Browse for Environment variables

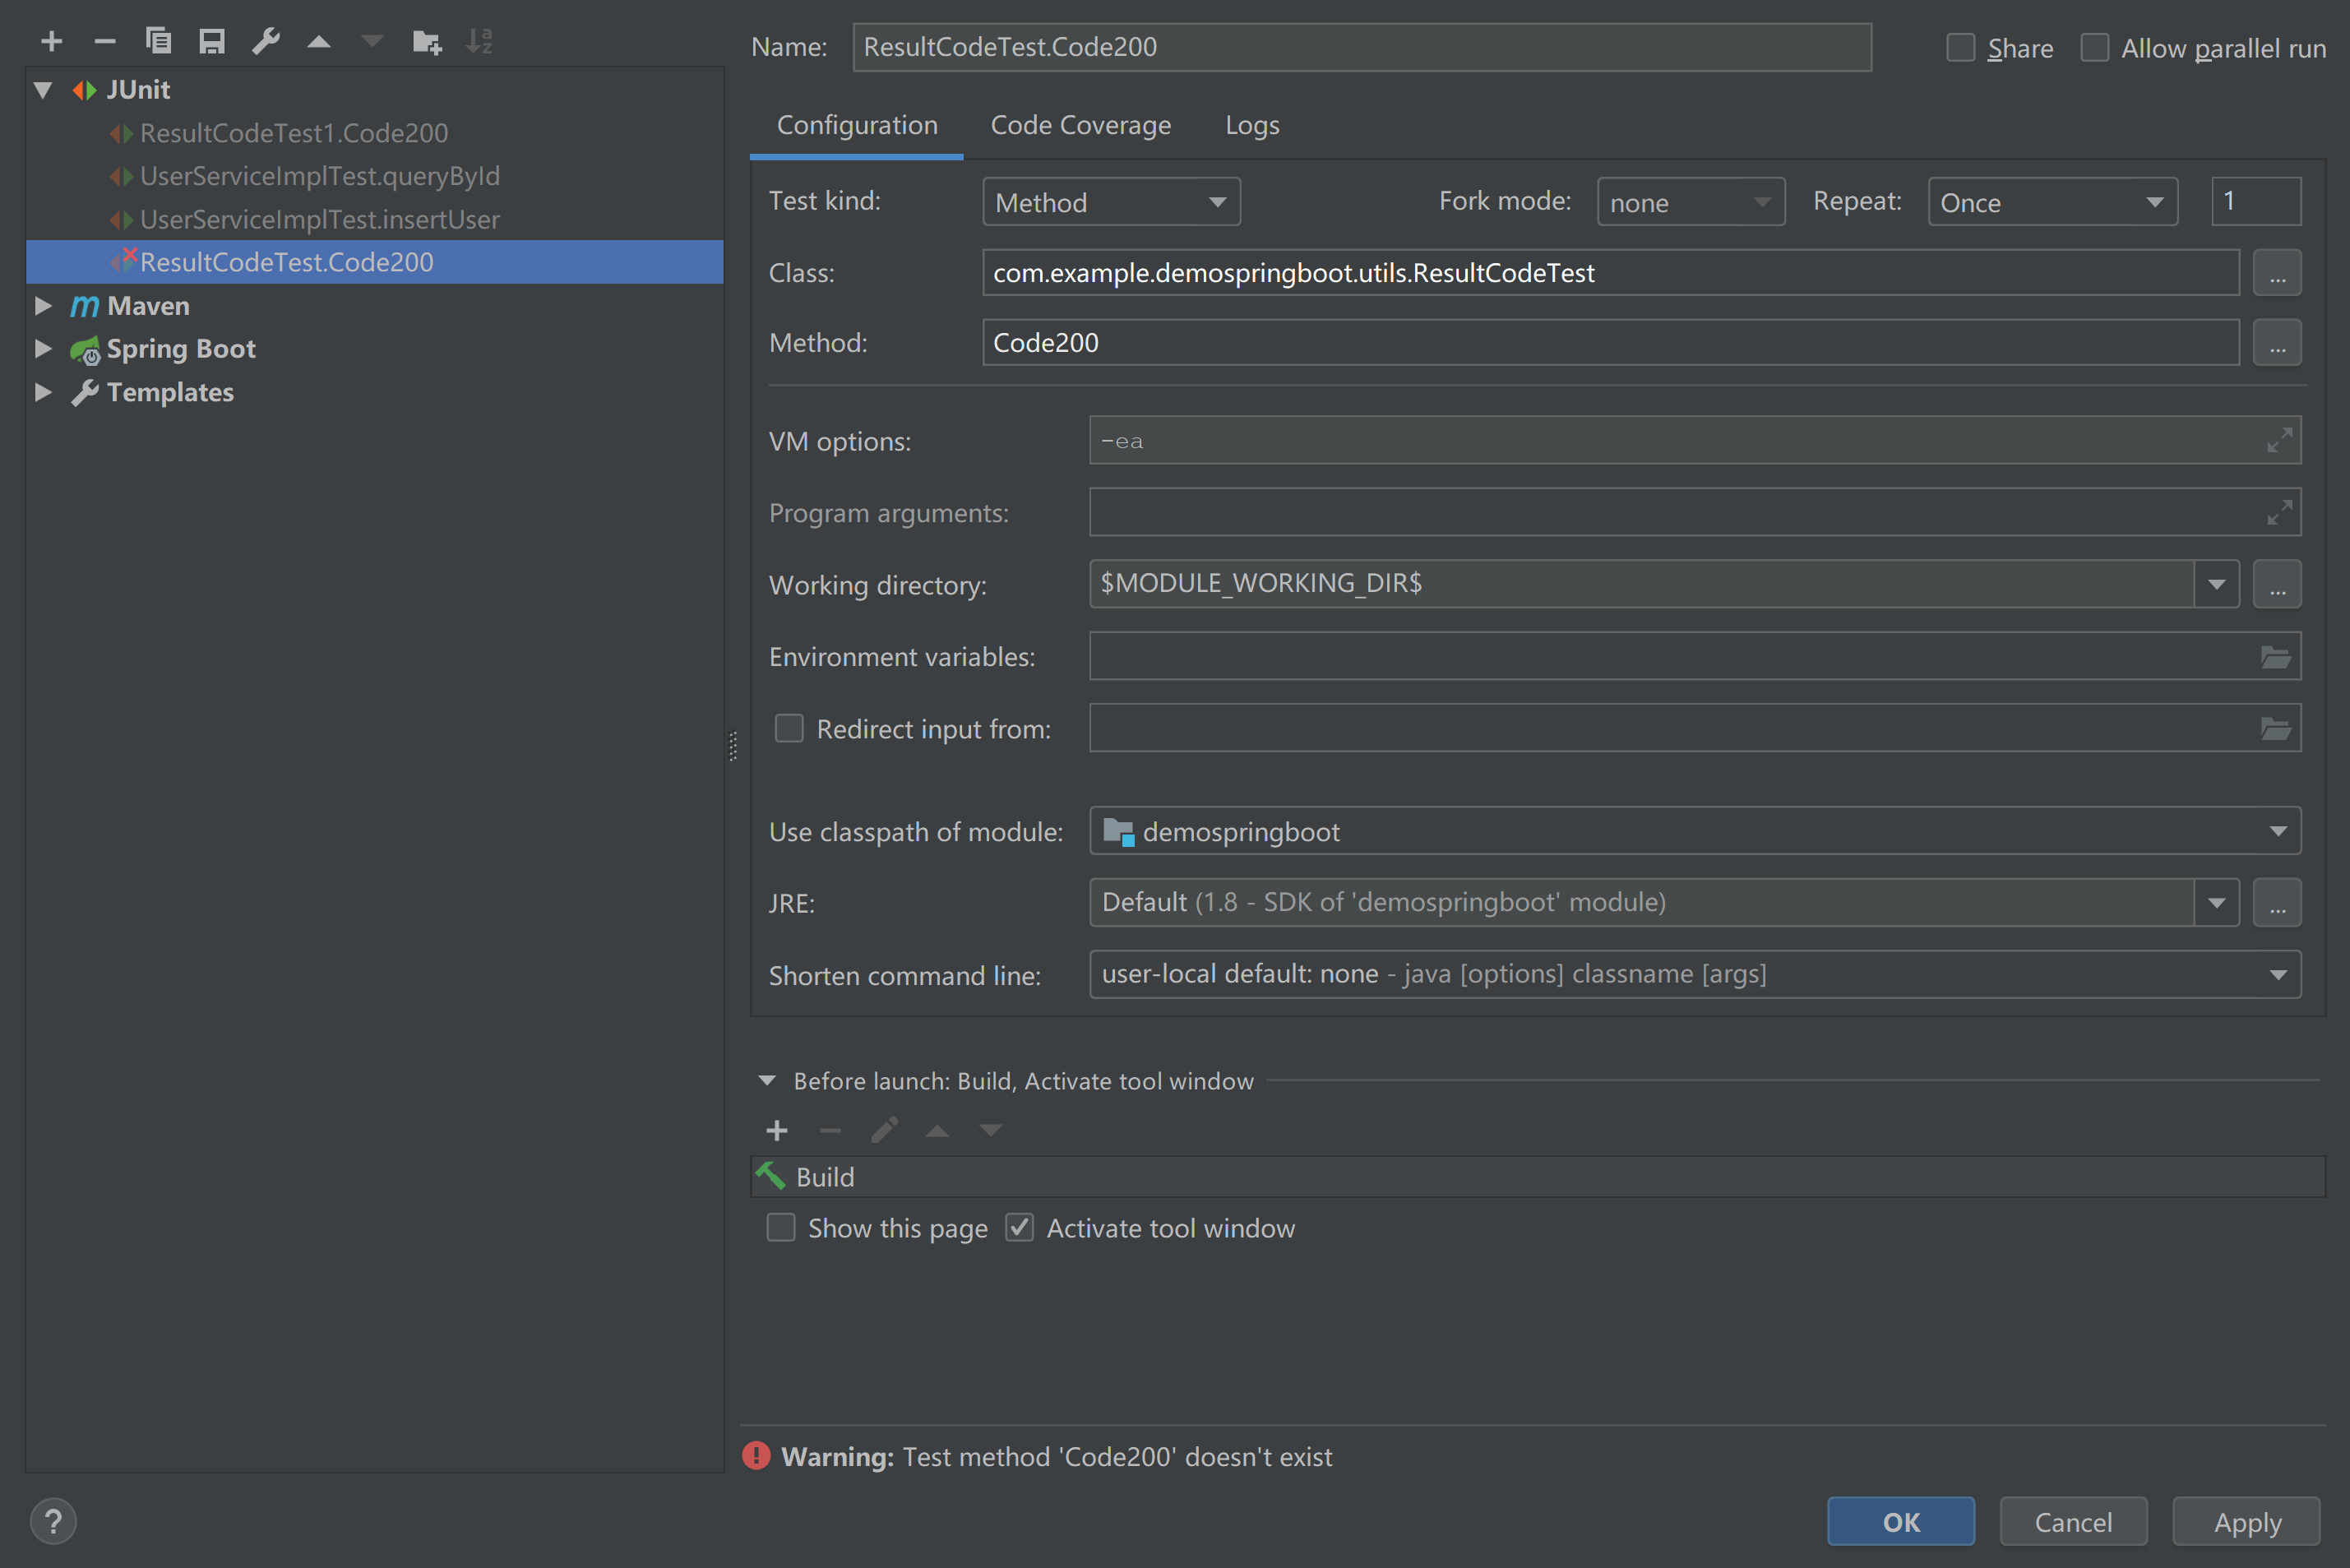coord(2275,657)
